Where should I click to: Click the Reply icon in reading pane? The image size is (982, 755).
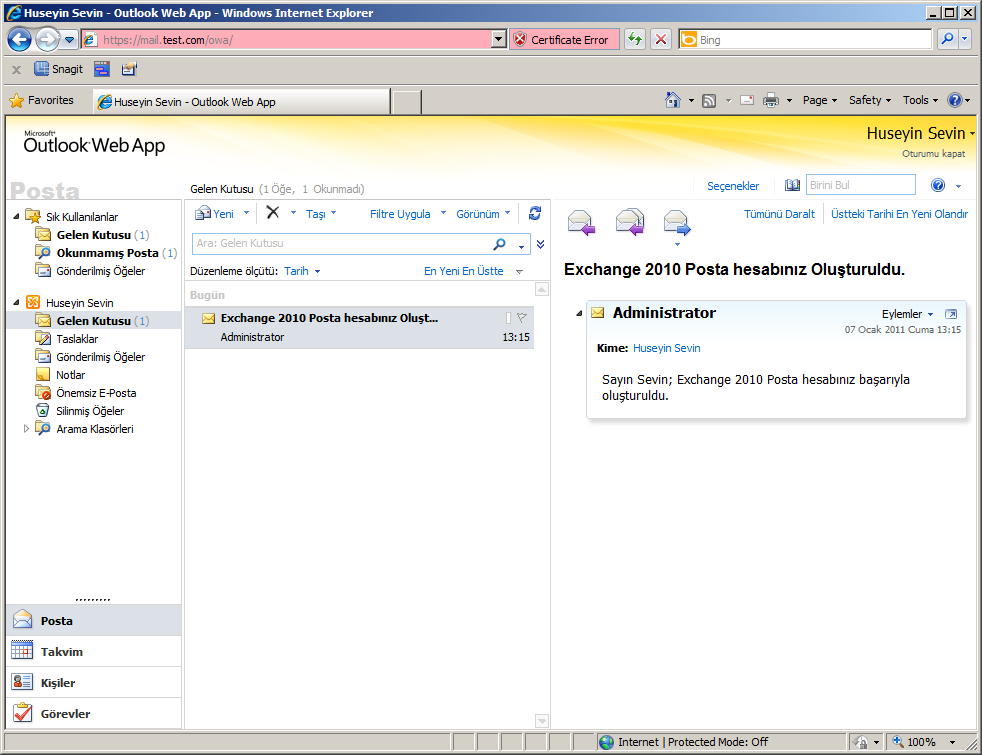click(581, 222)
